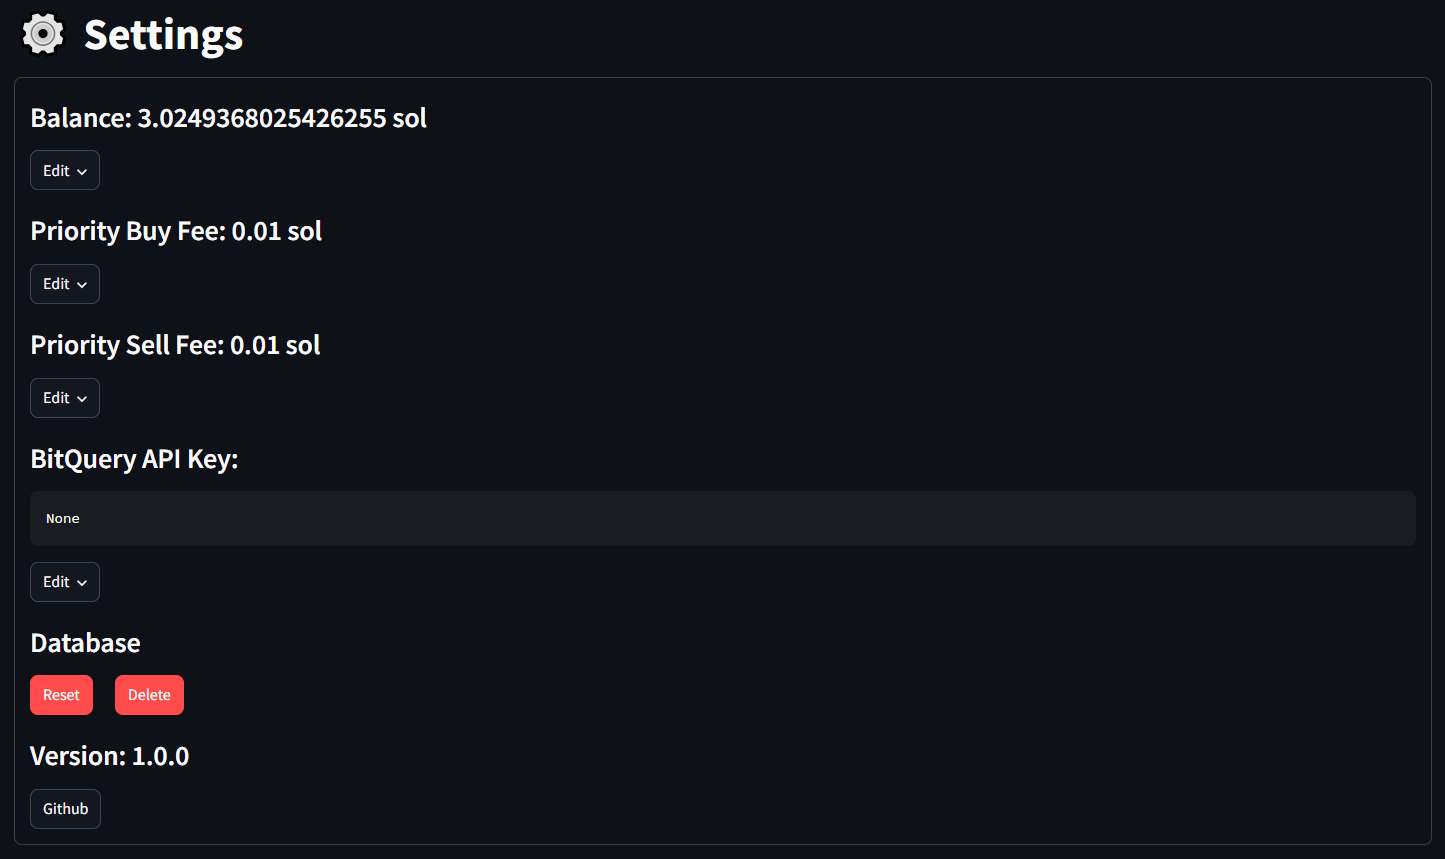
Task: Open the Github link button
Action: [65, 809]
